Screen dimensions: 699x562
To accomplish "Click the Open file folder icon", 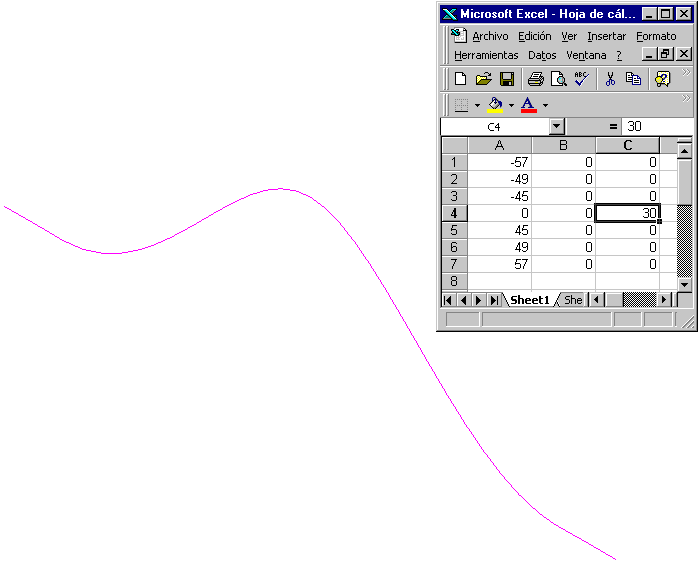I will [483, 79].
